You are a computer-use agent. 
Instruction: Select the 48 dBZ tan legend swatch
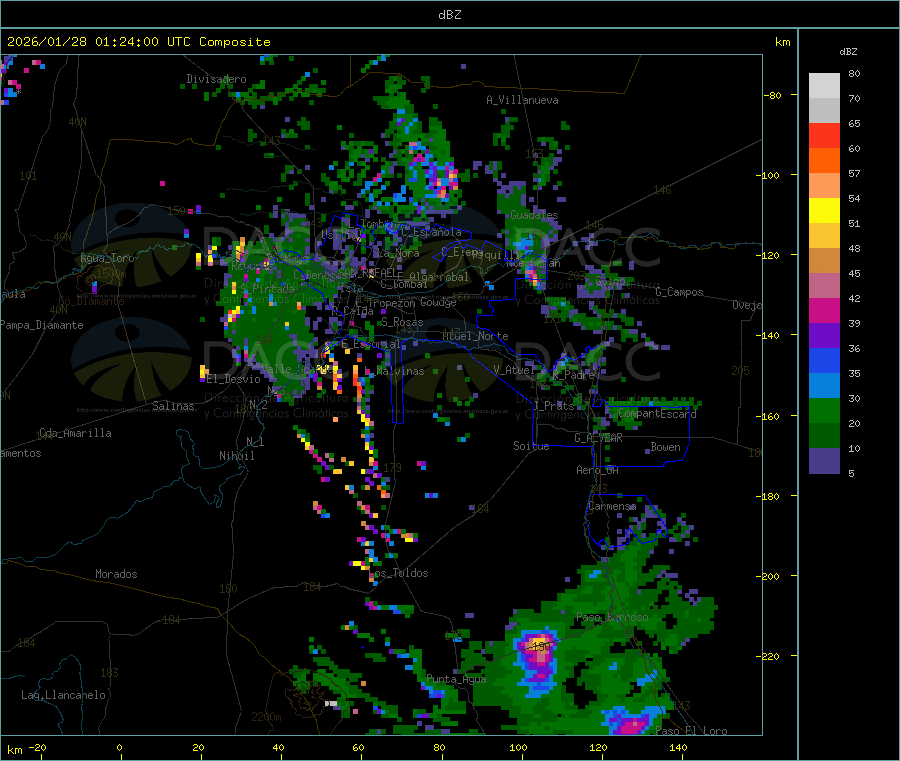tap(824, 261)
